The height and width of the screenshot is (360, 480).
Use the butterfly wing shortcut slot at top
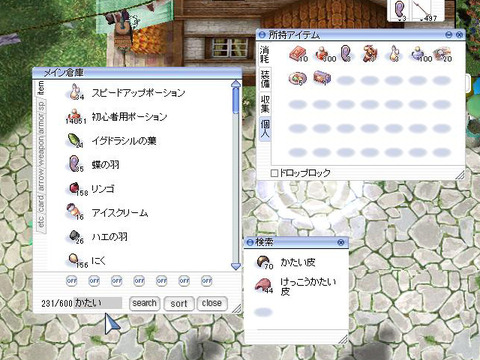(x=399, y=10)
